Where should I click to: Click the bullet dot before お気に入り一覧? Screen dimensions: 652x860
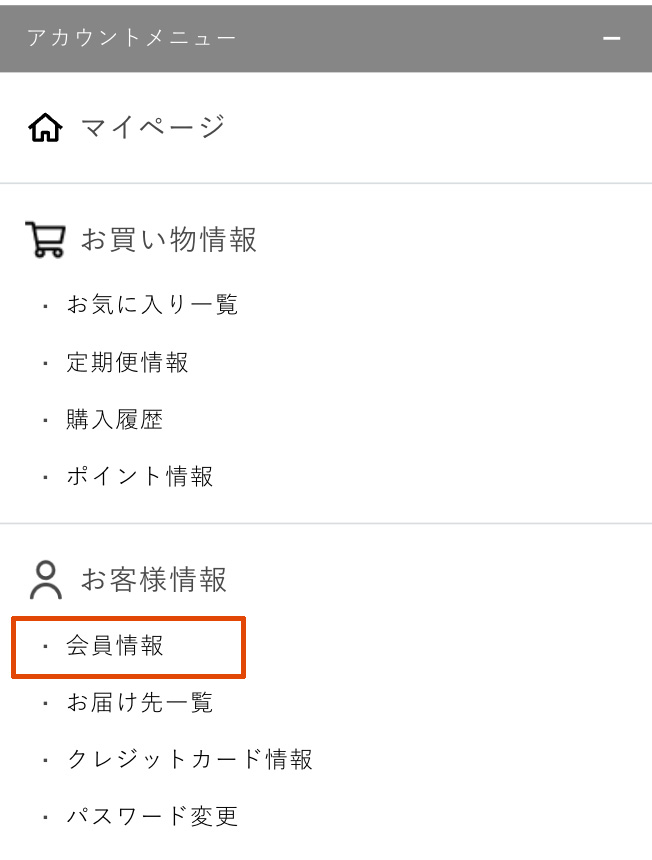[x=45, y=305]
